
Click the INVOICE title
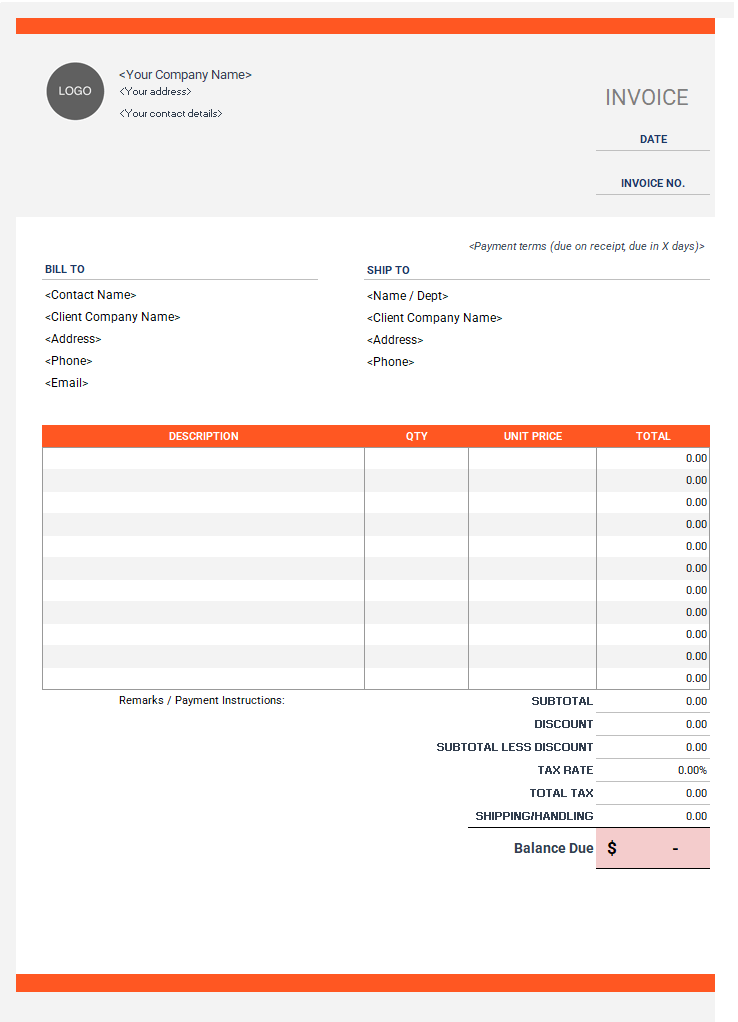coord(646,98)
